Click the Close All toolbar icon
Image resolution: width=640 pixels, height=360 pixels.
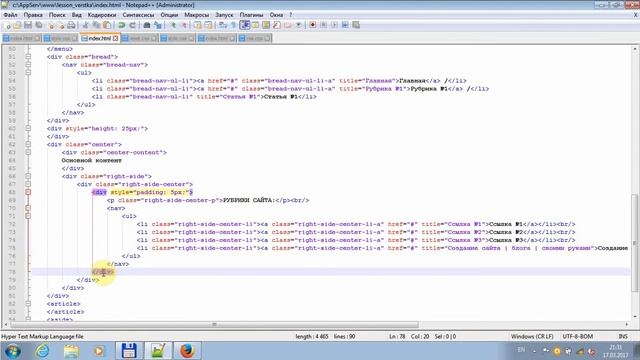pos(61,25)
